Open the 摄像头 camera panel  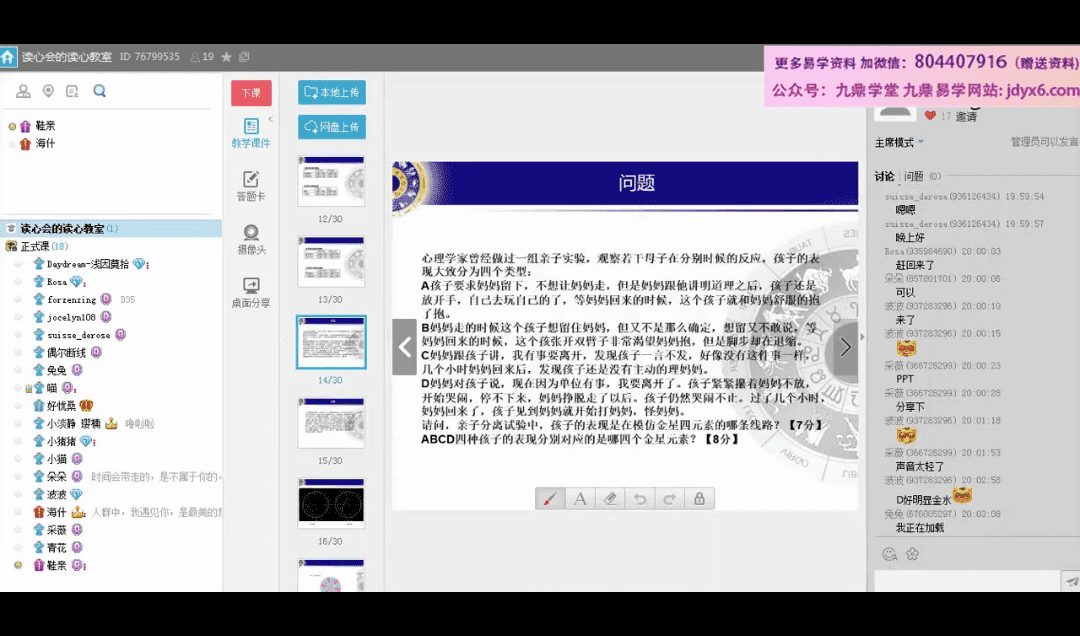tap(251, 239)
